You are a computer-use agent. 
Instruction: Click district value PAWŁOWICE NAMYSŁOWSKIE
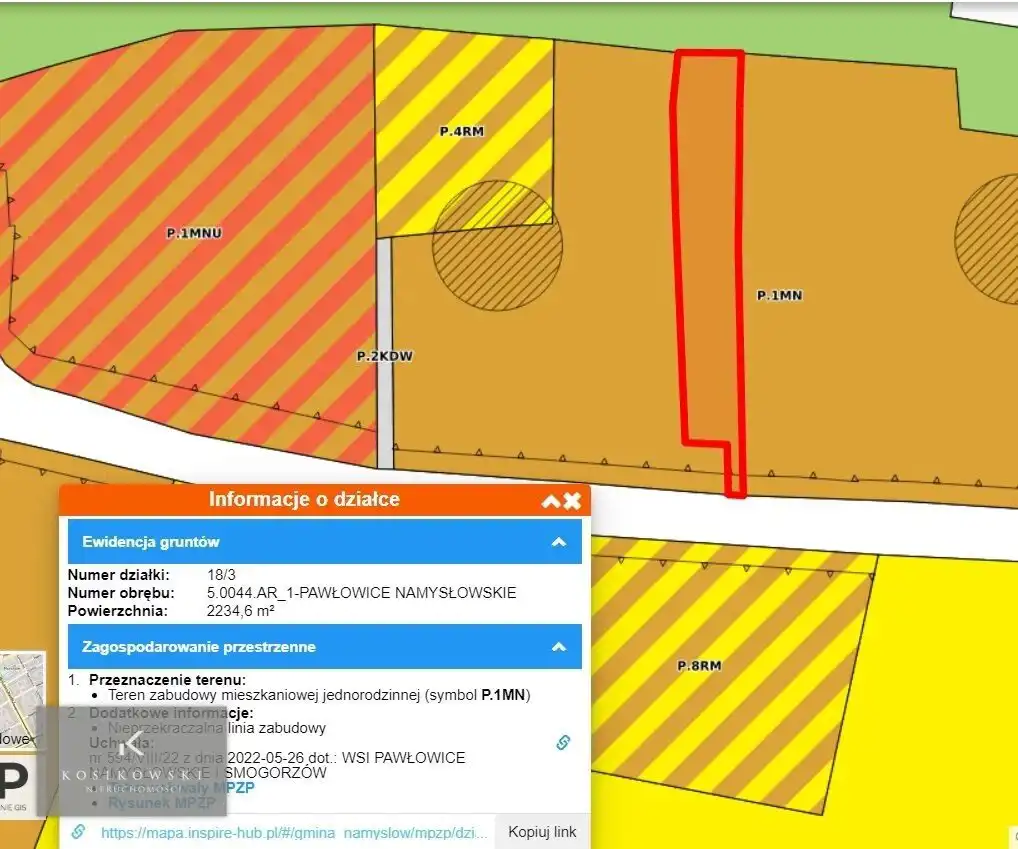pos(361,593)
